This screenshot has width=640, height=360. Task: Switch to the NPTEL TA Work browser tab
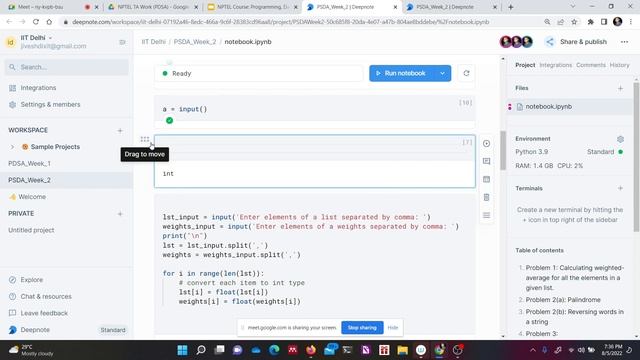(152, 7)
